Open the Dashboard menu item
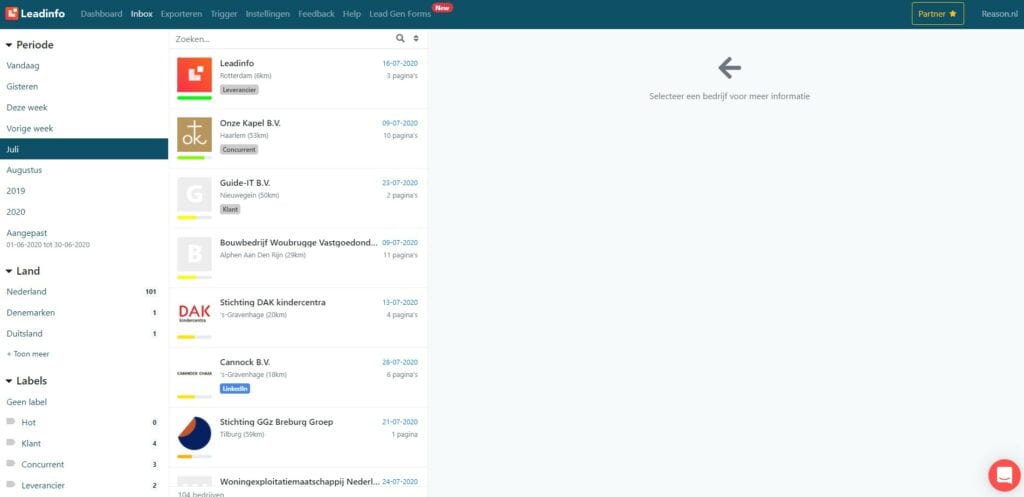Image resolution: width=1024 pixels, height=497 pixels. point(101,14)
